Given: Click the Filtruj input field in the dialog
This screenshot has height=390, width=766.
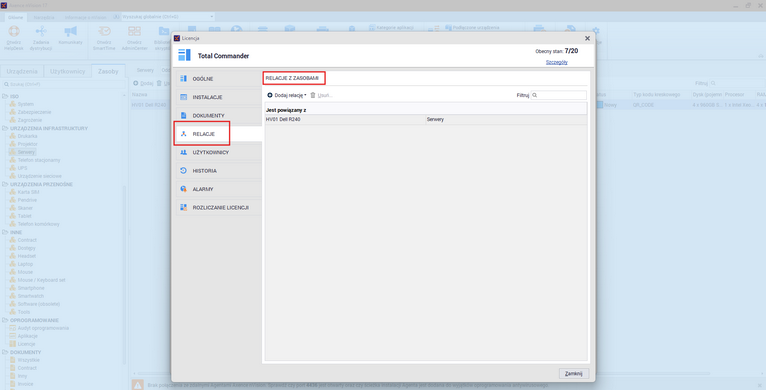Looking at the screenshot, I should pyautogui.click(x=558, y=95).
